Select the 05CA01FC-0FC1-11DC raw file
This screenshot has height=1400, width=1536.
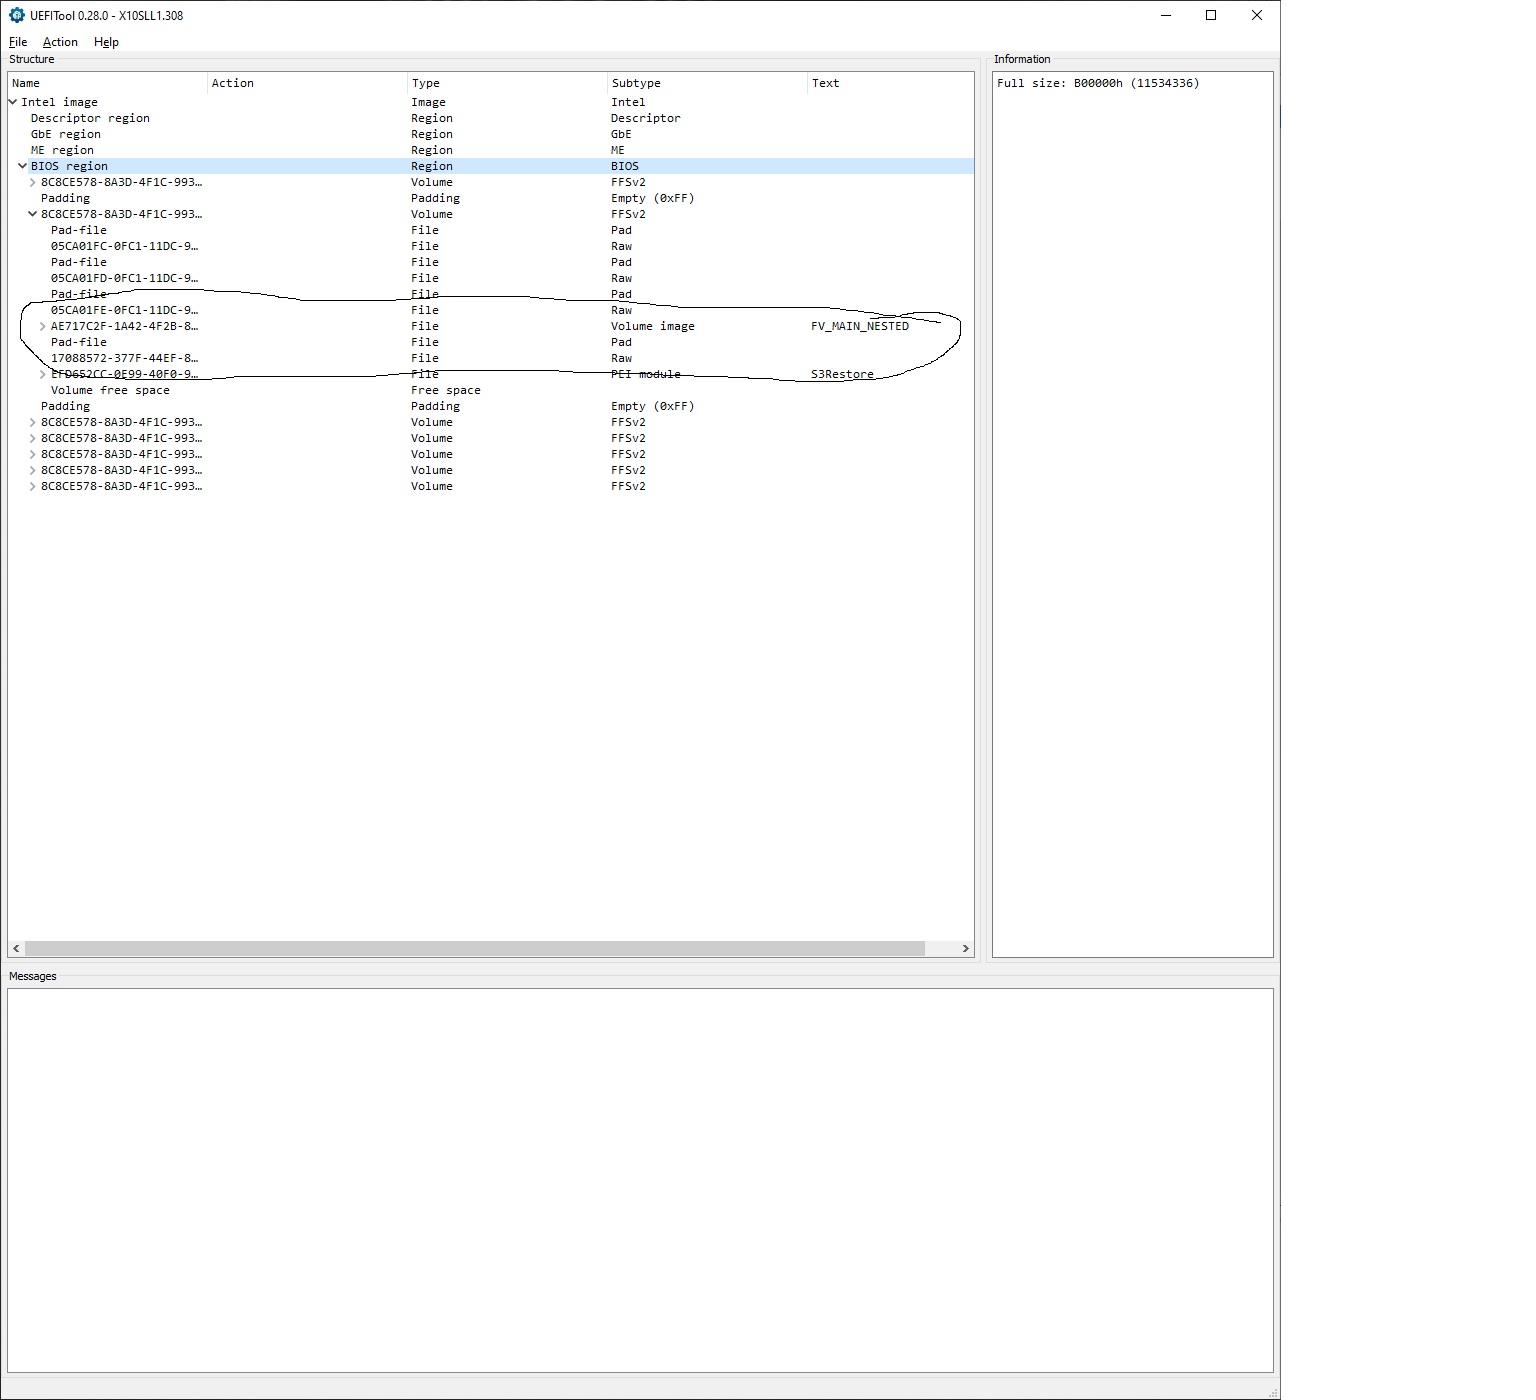click(491, 246)
